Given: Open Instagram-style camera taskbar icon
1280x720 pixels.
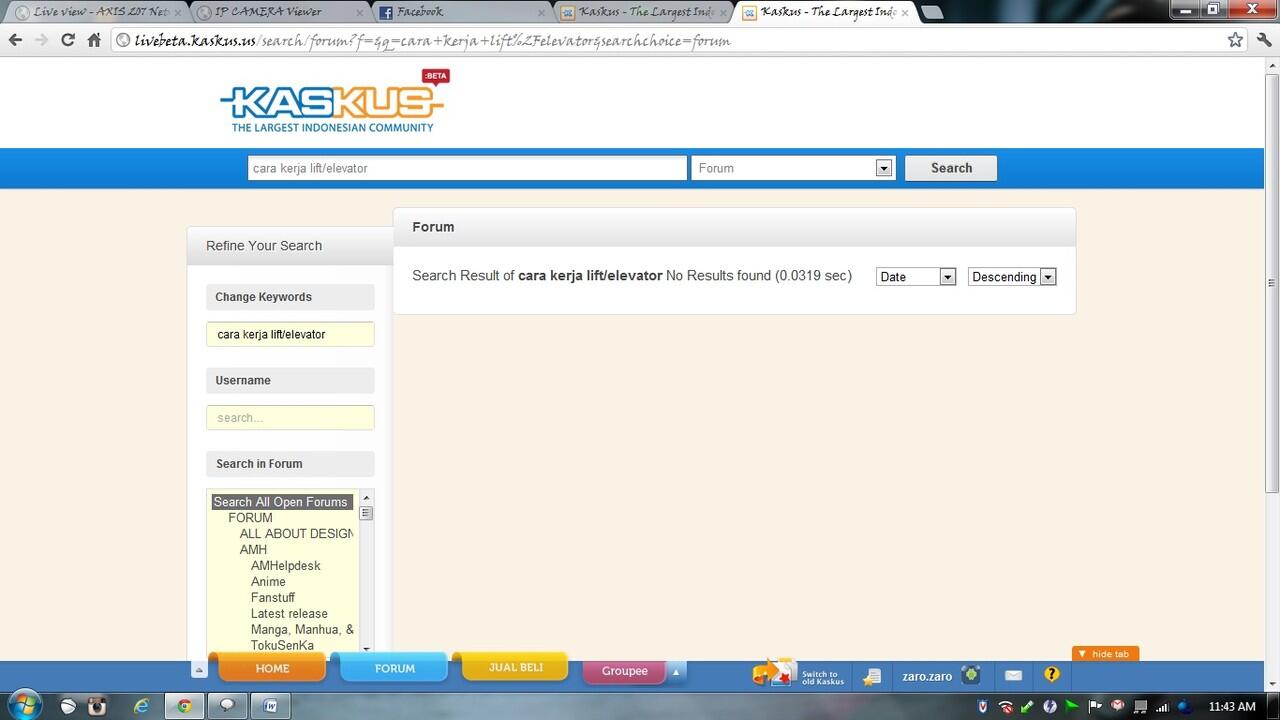Looking at the screenshot, I should 97,706.
